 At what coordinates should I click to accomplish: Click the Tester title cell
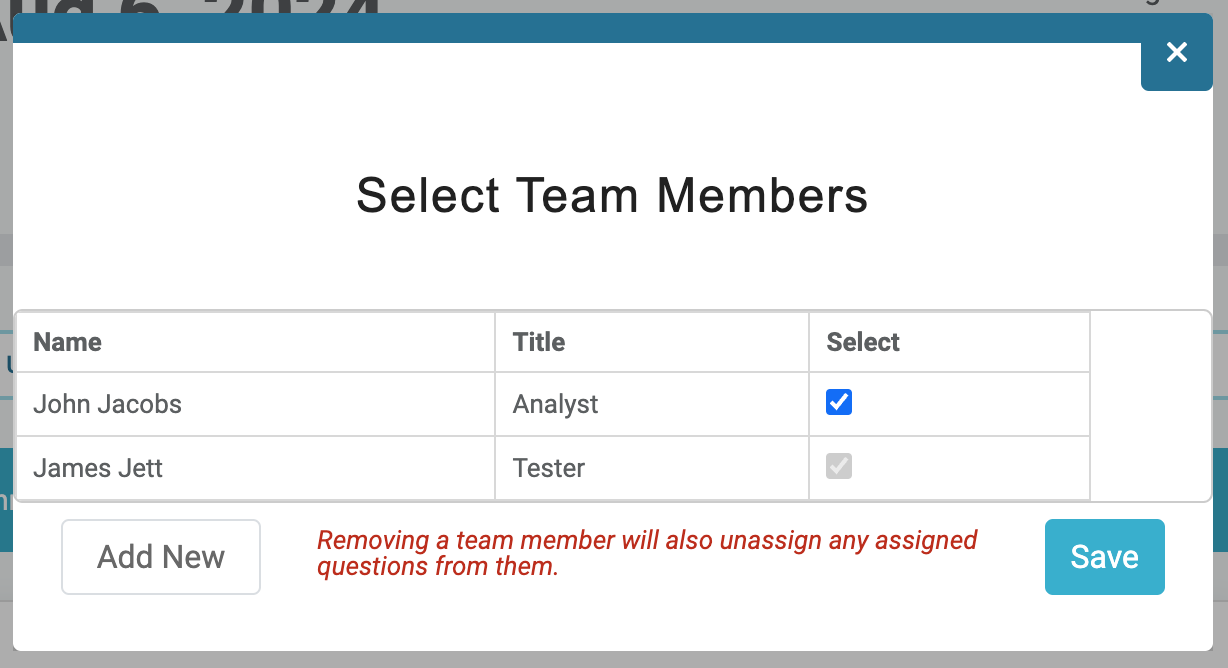click(652, 468)
